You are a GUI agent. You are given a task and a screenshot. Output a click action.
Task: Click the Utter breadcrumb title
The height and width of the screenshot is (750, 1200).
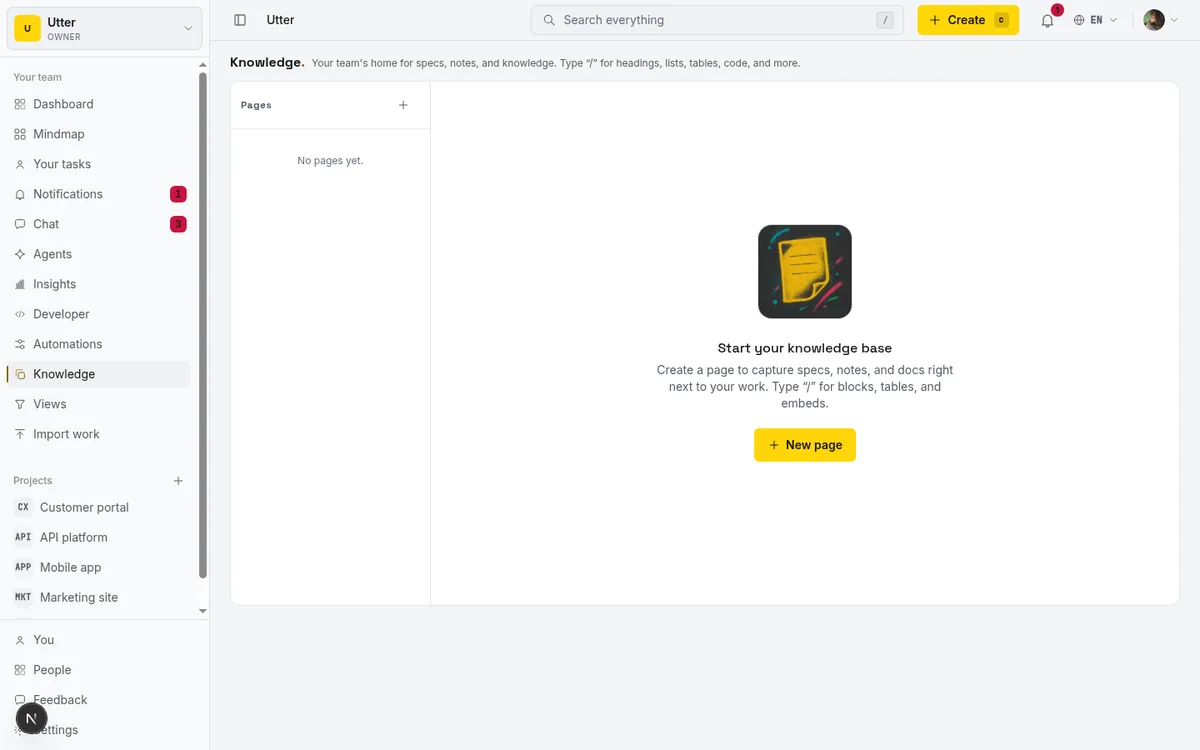280,20
